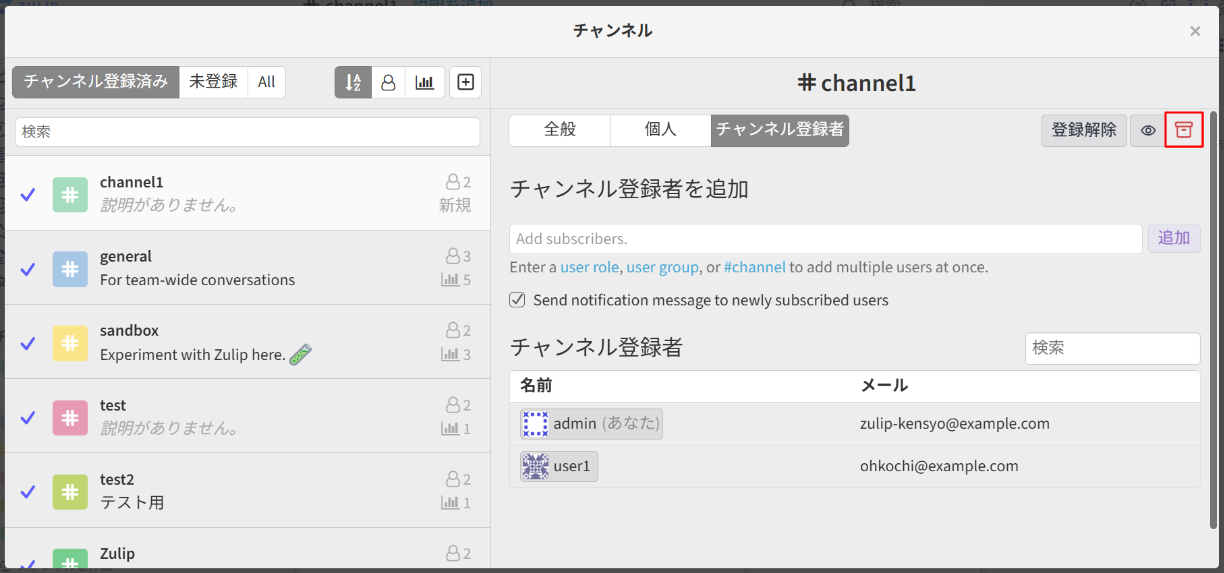Select zulip-kensyo@example.com email cell
Viewport: 1224px width, 573px height.
(955, 424)
